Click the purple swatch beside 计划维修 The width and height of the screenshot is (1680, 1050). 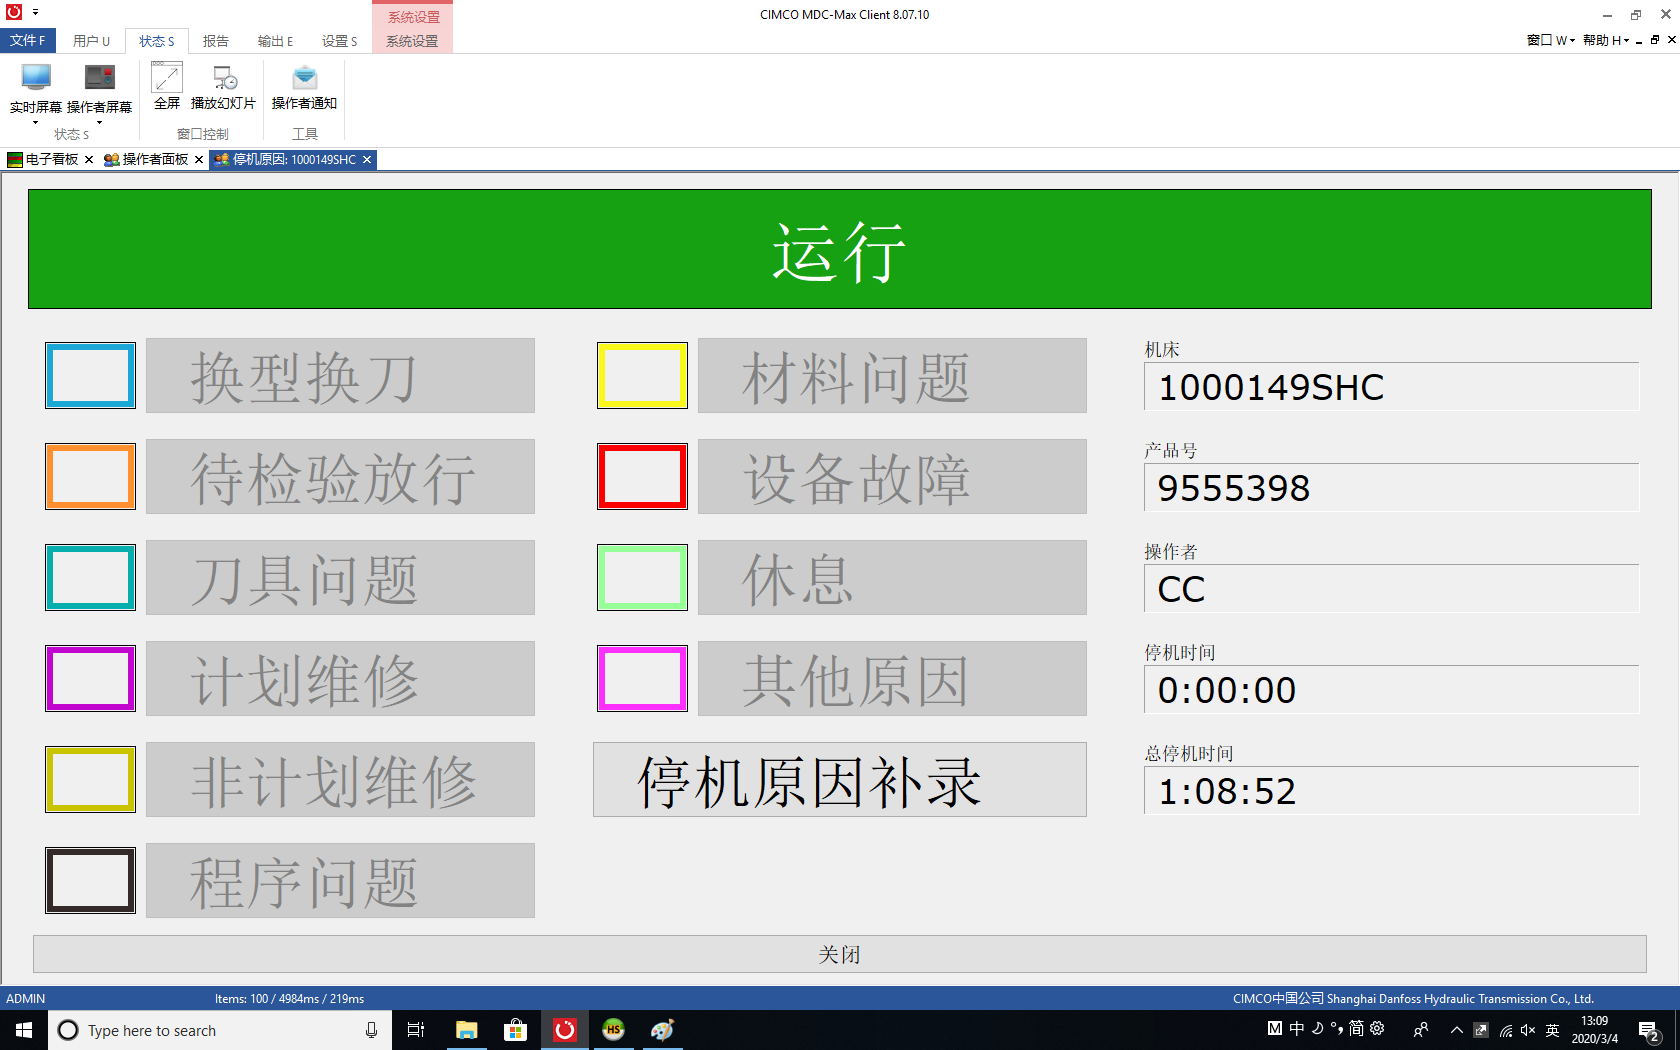pyautogui.click(x=90, y=679)
